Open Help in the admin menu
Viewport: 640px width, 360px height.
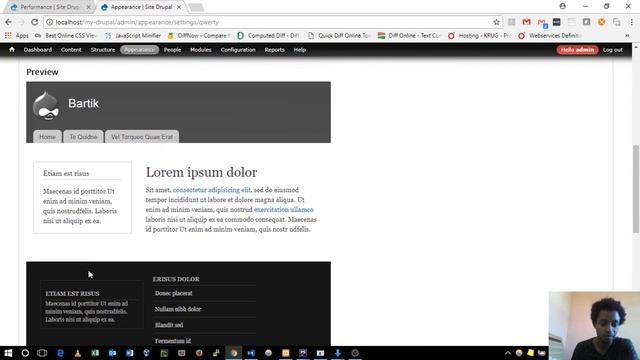click(300, 50)
